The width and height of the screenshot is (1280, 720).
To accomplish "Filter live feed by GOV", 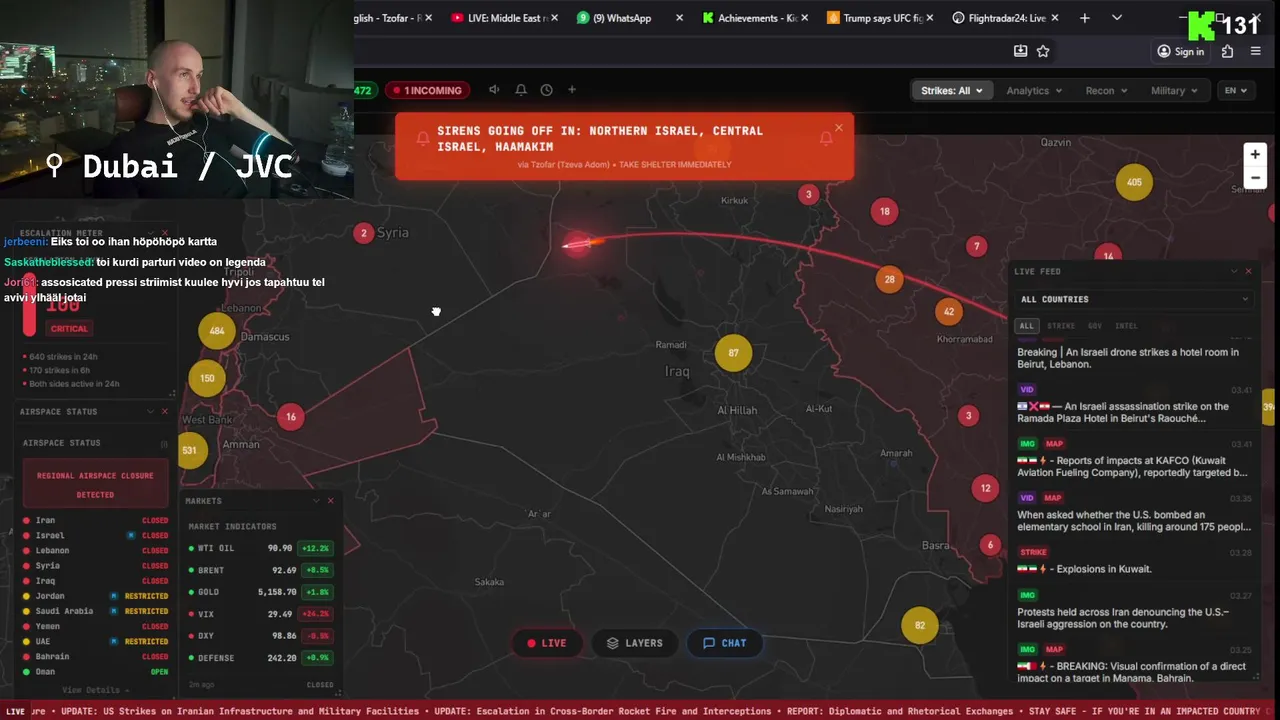I will tap(1095, 326).
